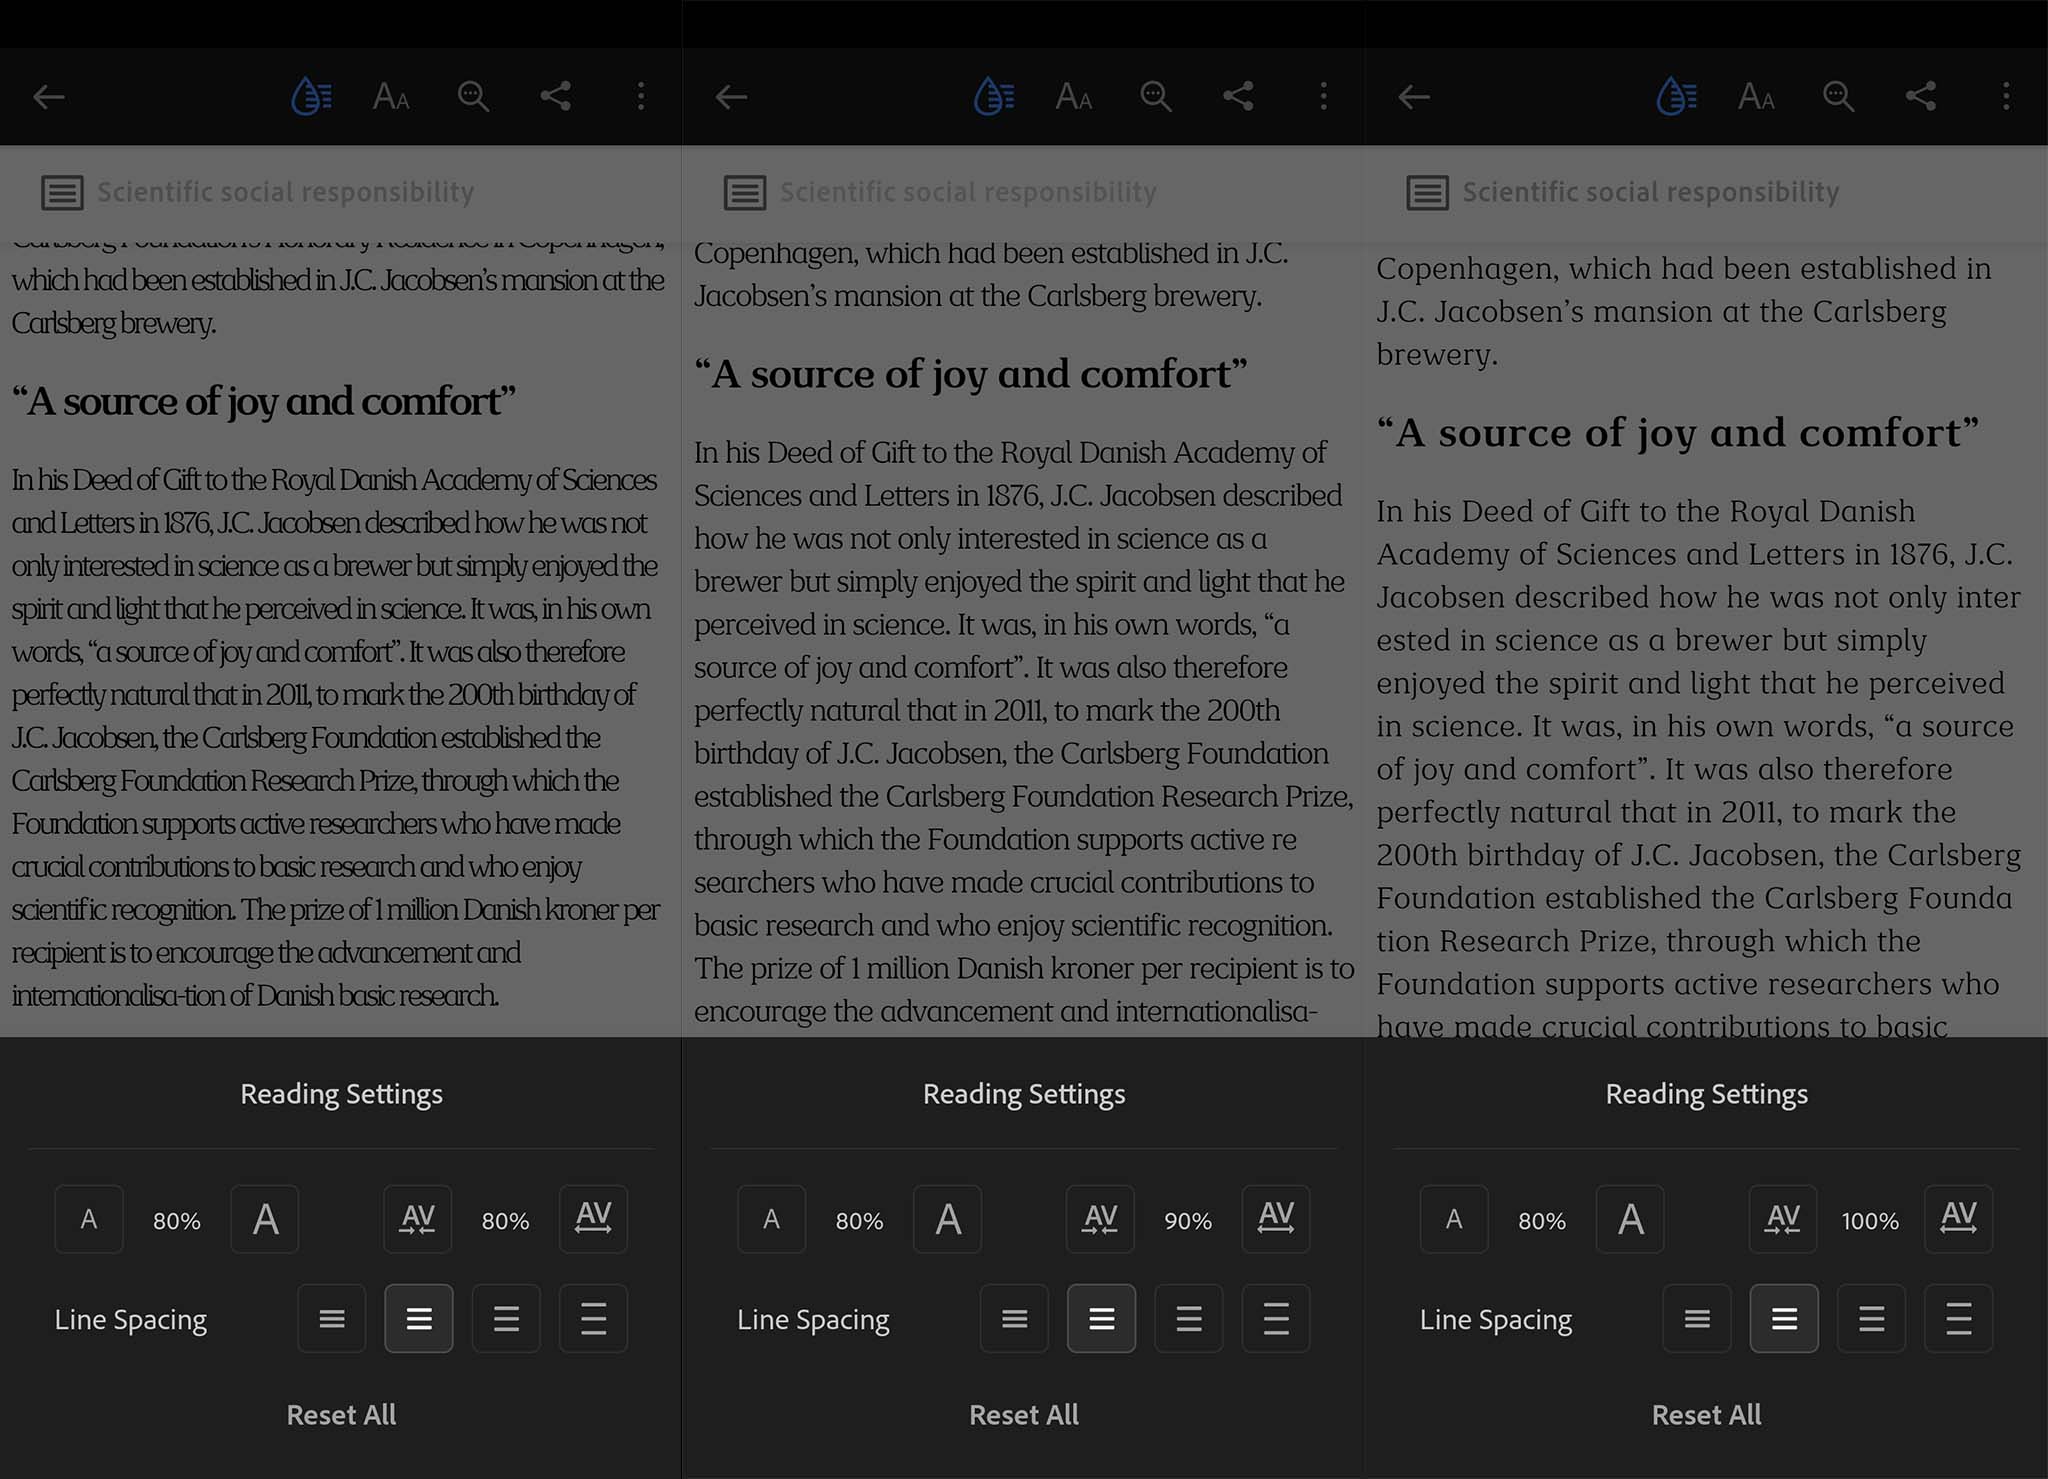Tap Reset All to restore defaults
The image size is (2048, 1479).
(340, 1414)
